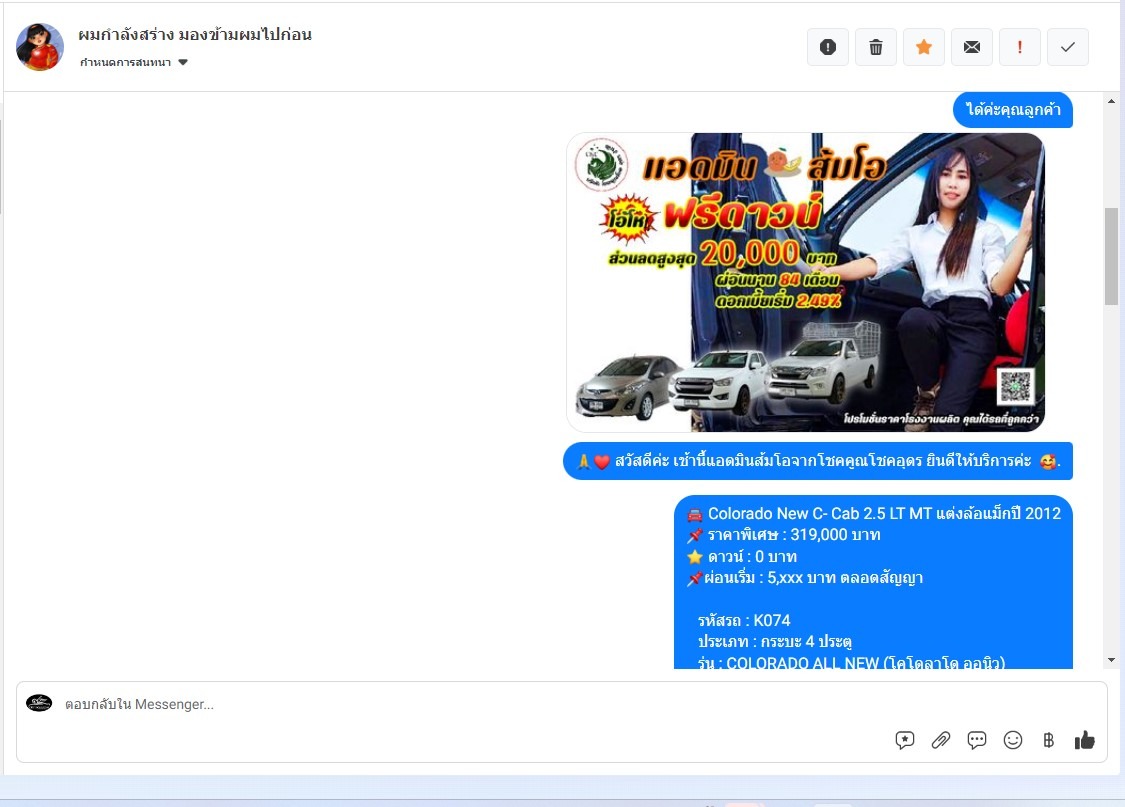This screenshot has width=1125, height=807.
Task: Open instant replies speech bubble icon
Action: tap(976, 740)
